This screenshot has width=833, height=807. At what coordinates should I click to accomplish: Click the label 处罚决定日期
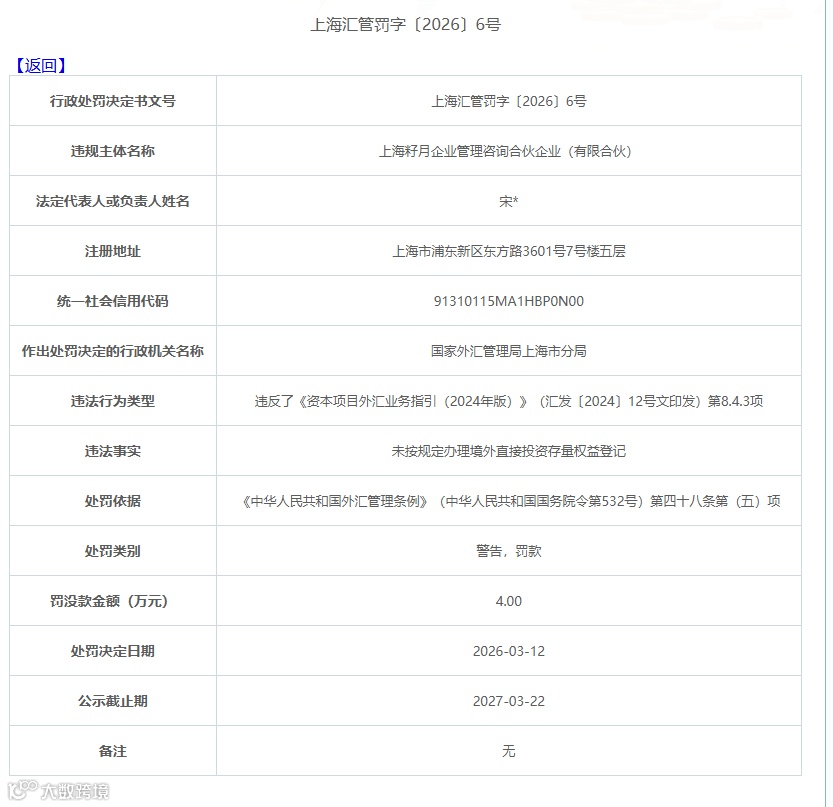[x=113, y=650]
